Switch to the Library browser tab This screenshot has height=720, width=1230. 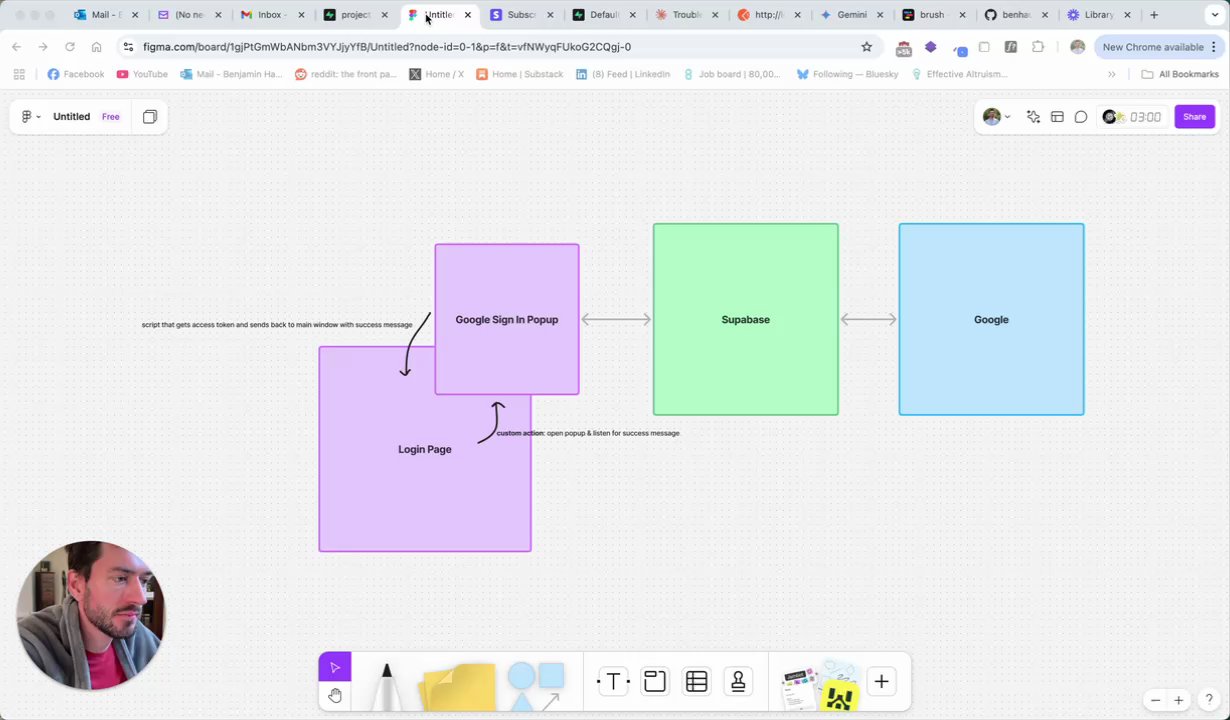(x=1098, y=15)
